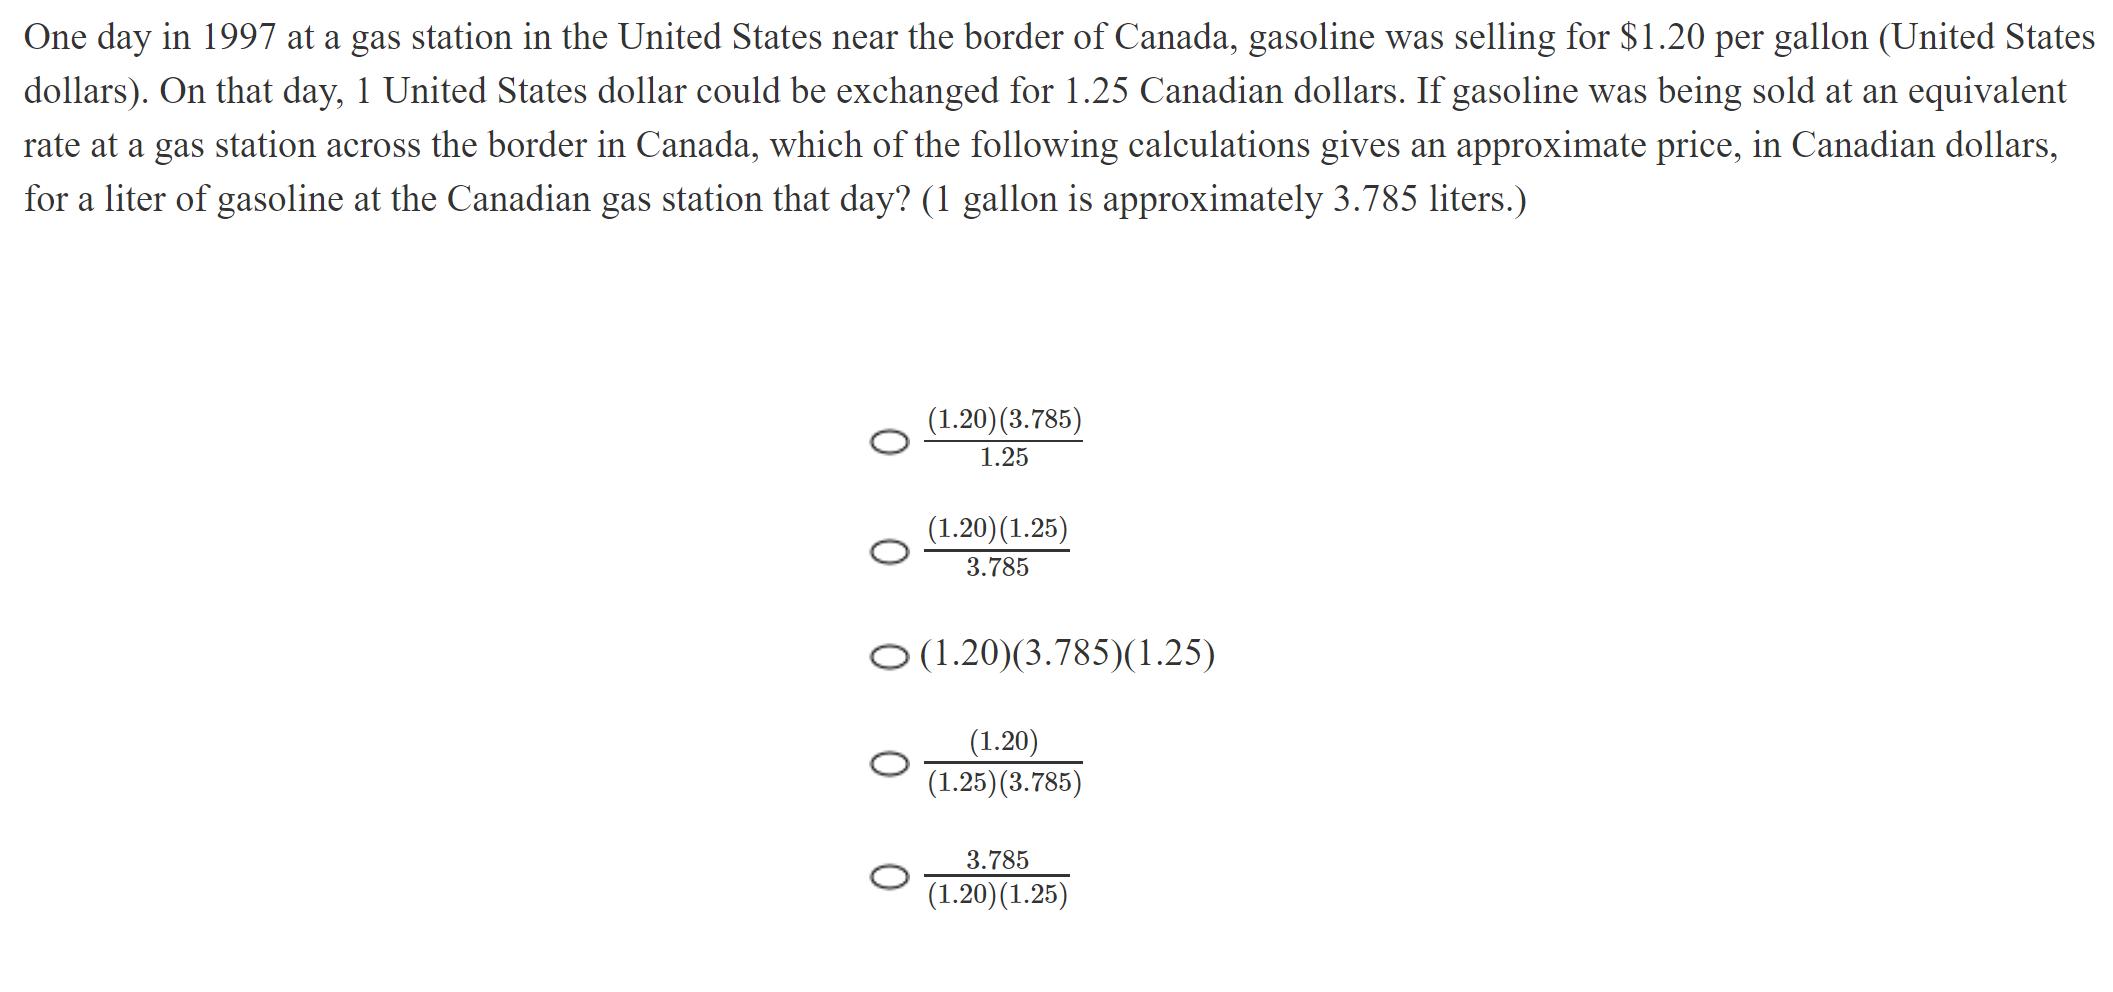
Task: Select radio button for (1.20)(3.785)/1.25 answer
Action: pyautogui.click(x=889, y=442)
